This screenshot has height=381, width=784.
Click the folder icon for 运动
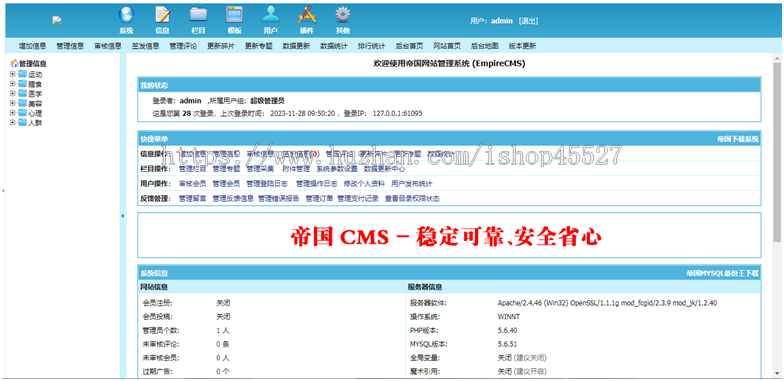click(x=22, y=74)
